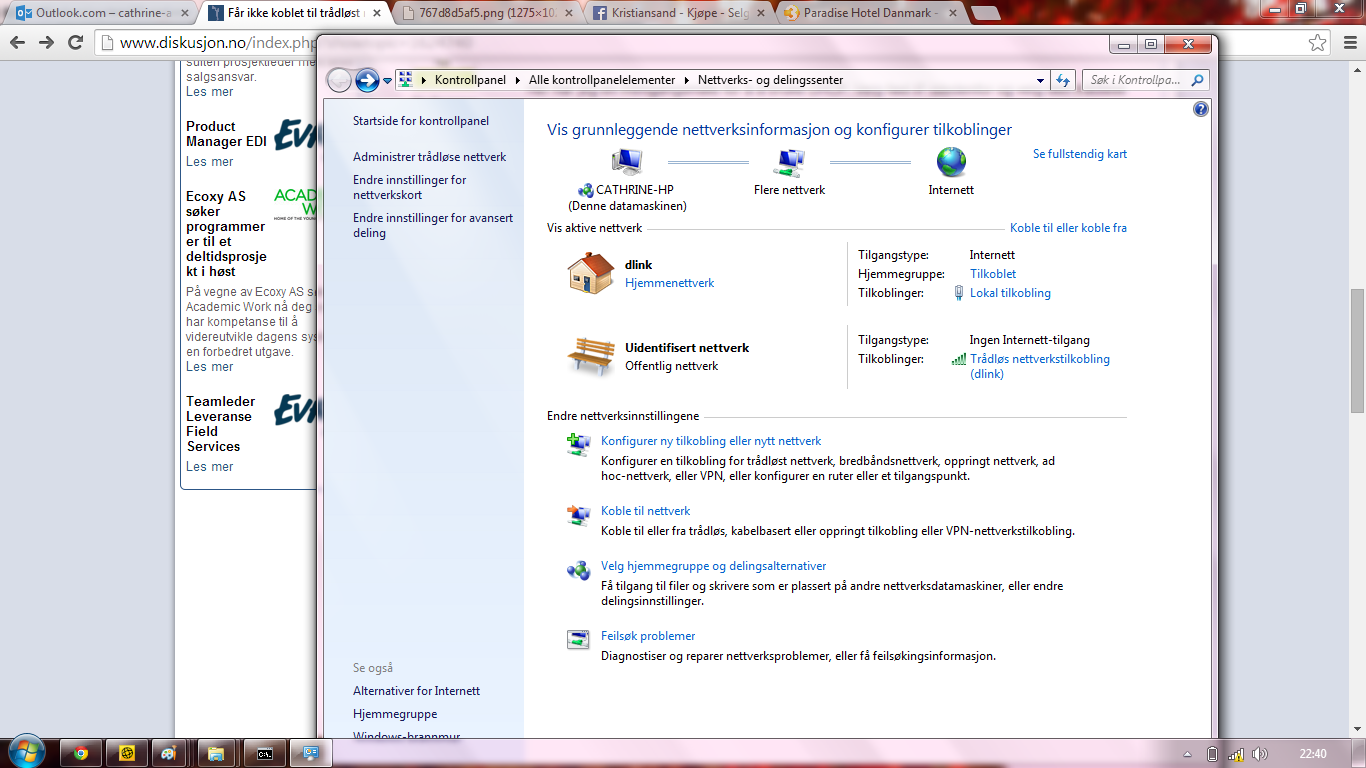The width and height of the screenshot is (1366, 768).
Task: Click the dlink house network icon
Action: click(x=591, y=273)
